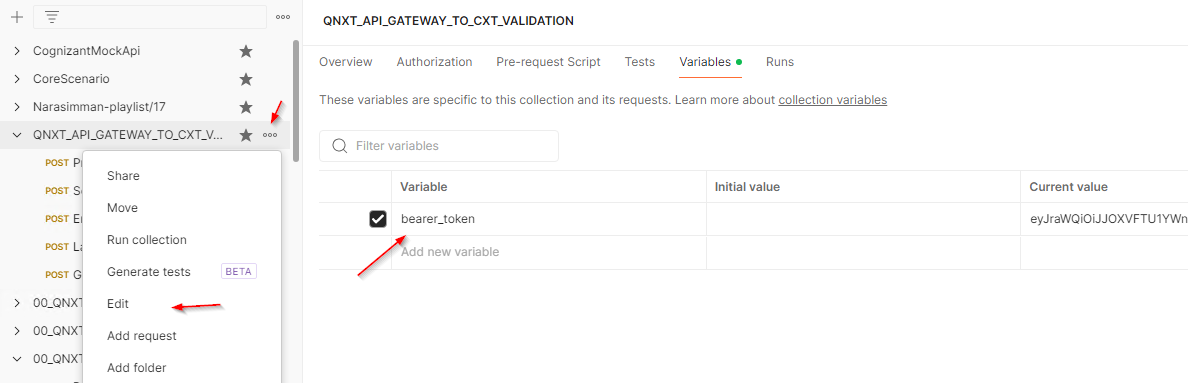
Task: Uncheck the bearer_token variable checkbox
Action: (x=378, y=219)
